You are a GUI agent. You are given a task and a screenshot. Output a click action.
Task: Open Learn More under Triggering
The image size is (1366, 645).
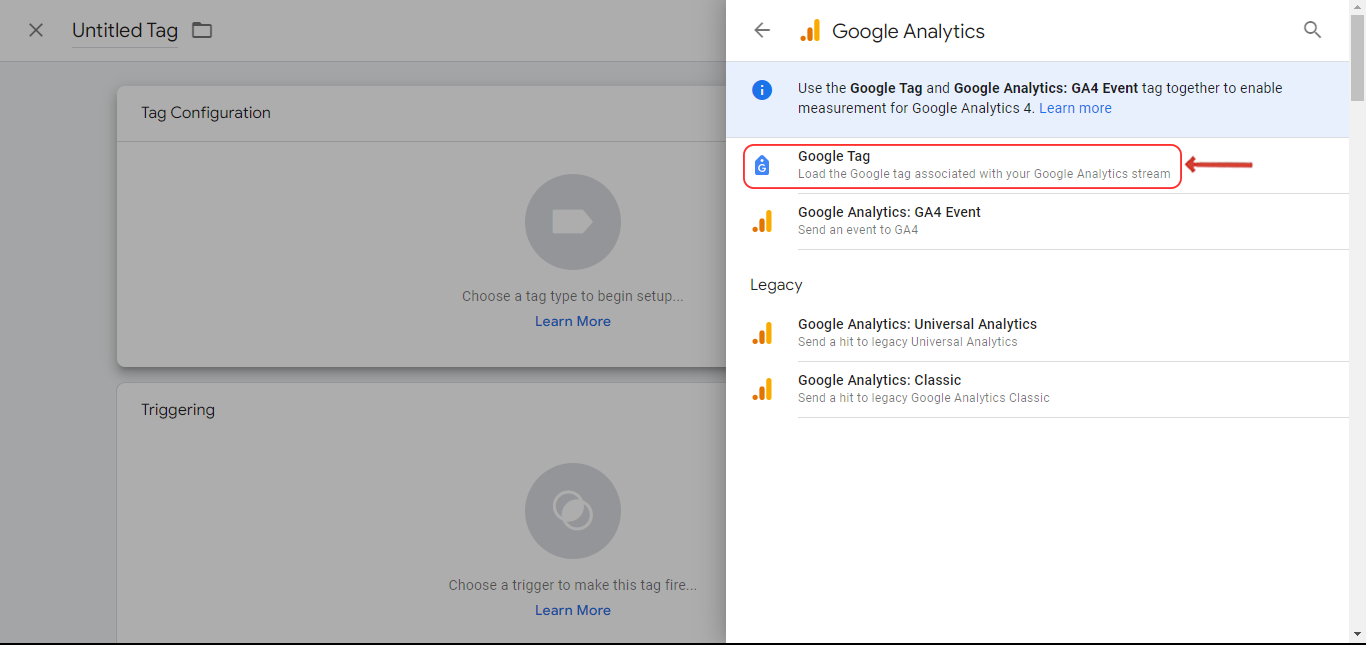coord(572,610)
